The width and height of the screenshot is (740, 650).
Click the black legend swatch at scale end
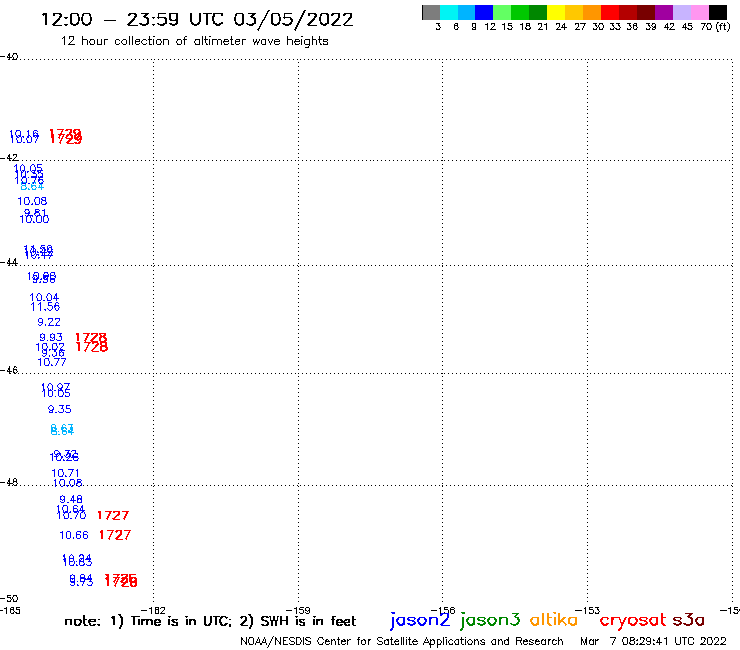pos(717,13)
